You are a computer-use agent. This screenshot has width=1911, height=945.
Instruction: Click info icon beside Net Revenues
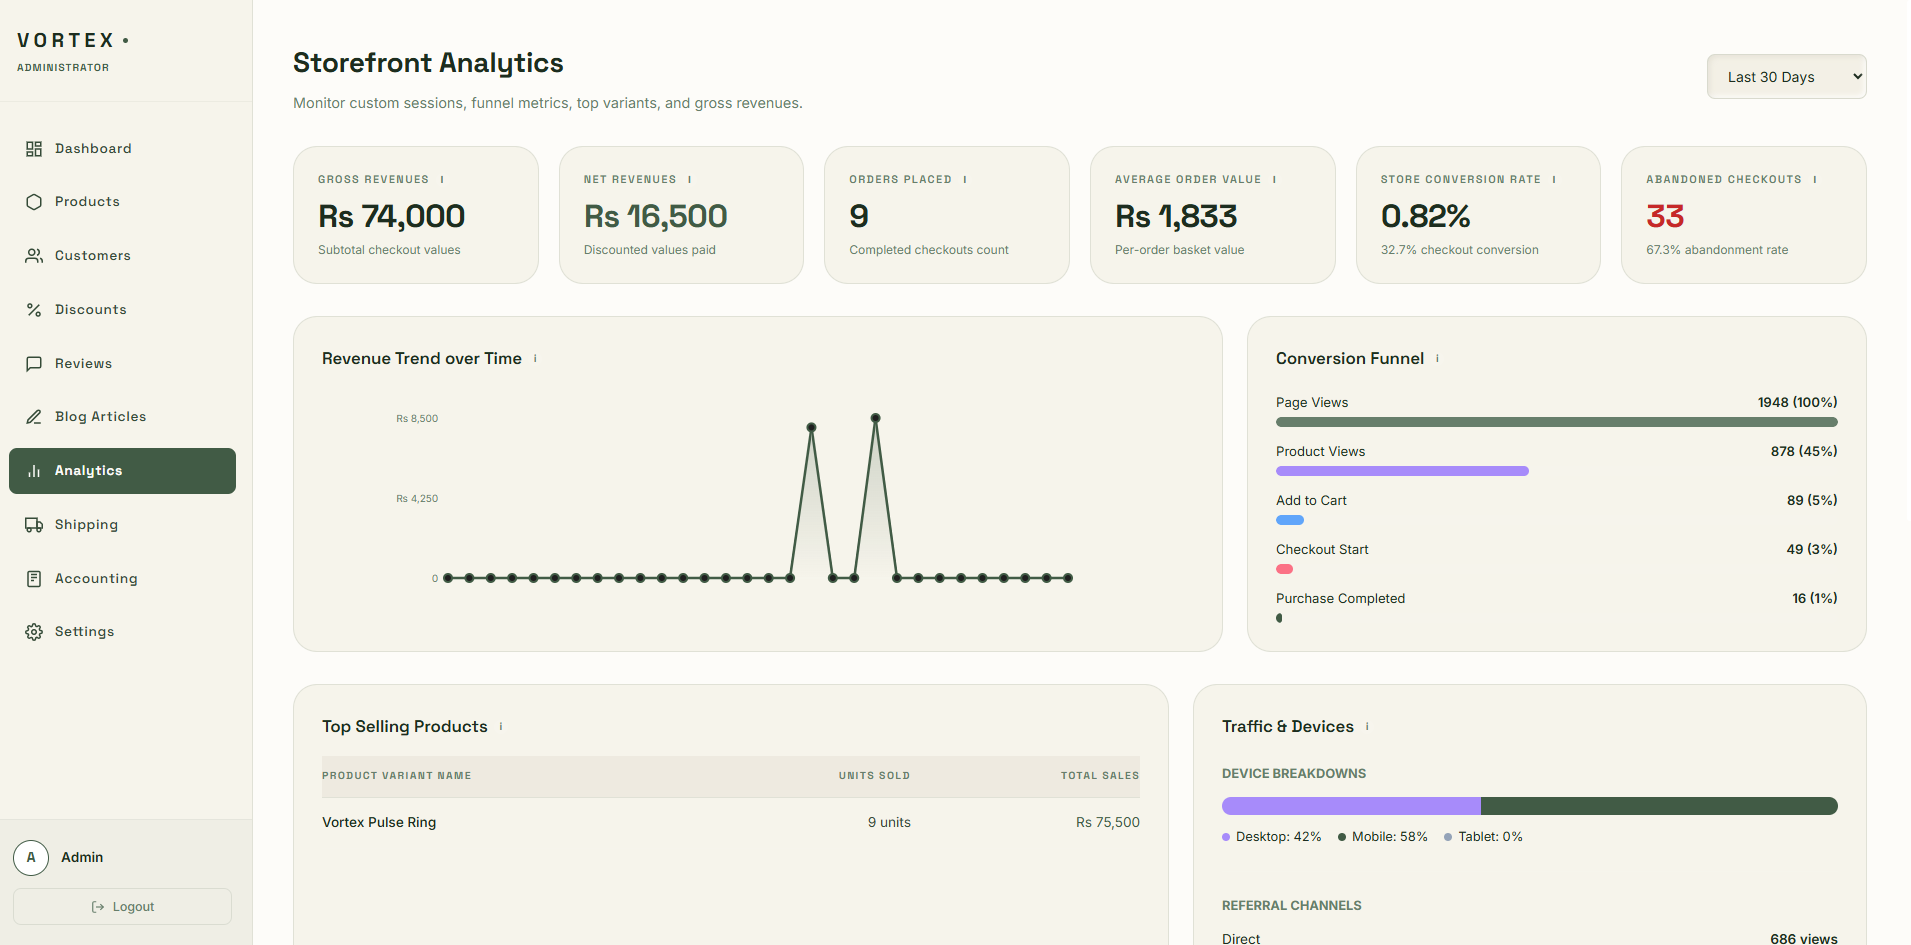point(690,180)
